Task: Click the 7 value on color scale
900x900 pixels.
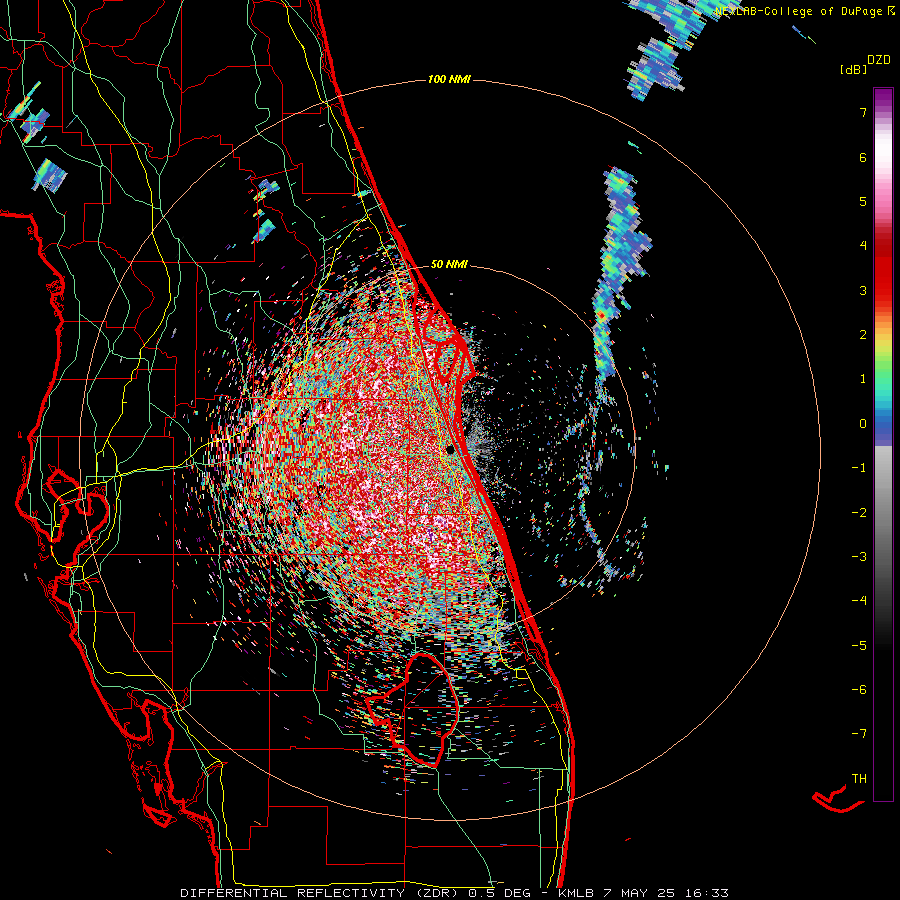Action: pyautogui.click(x=863, y=112)
